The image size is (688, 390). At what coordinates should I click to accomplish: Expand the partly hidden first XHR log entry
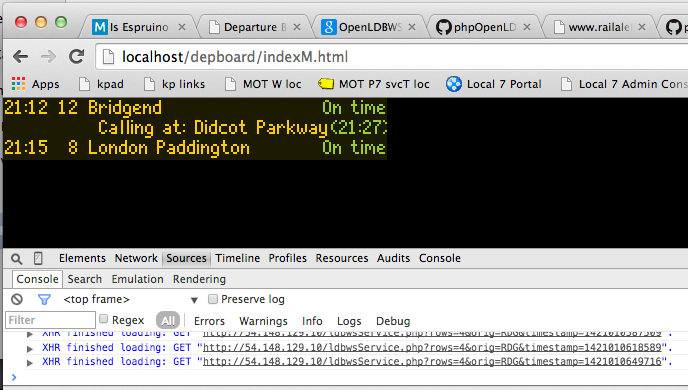click(30, 335)
